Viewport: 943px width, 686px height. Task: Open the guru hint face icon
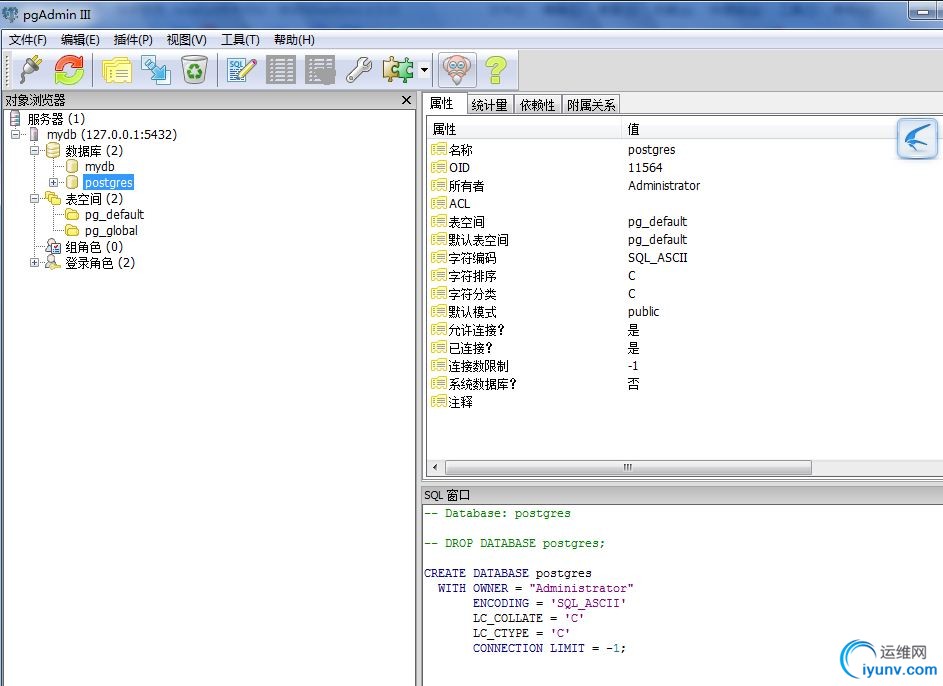point(458,69)
